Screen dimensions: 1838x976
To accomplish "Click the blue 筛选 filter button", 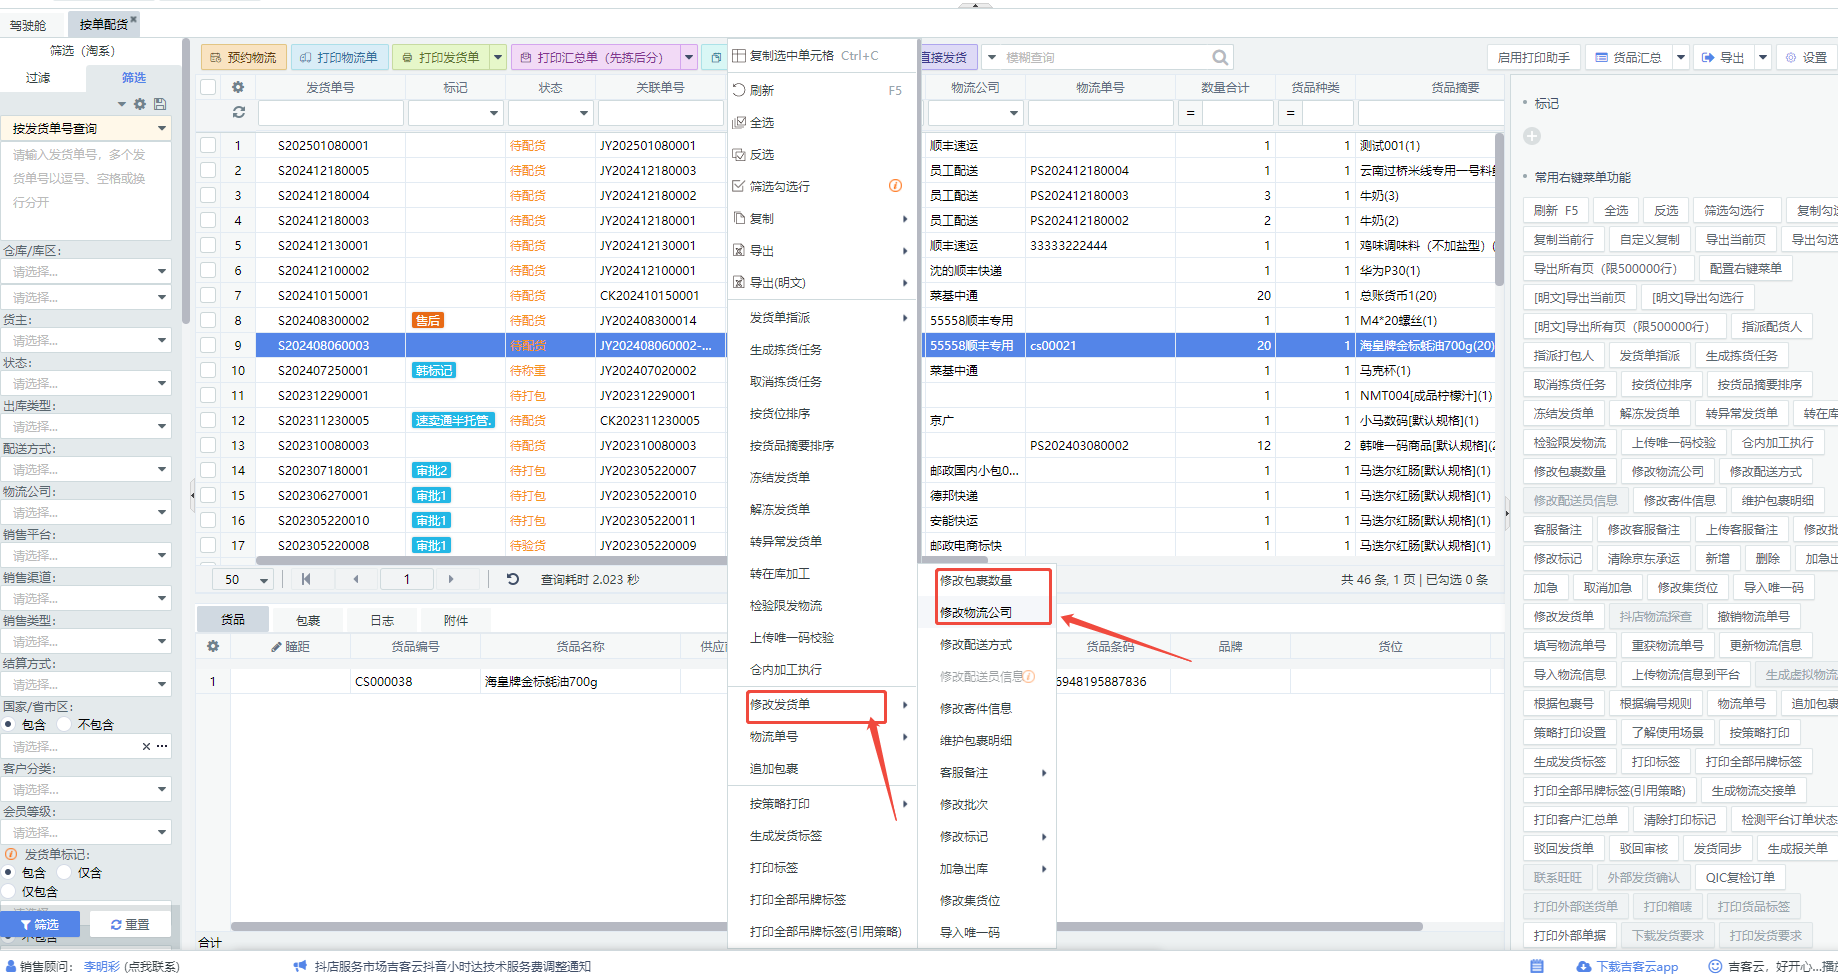I will pos(40,924).
